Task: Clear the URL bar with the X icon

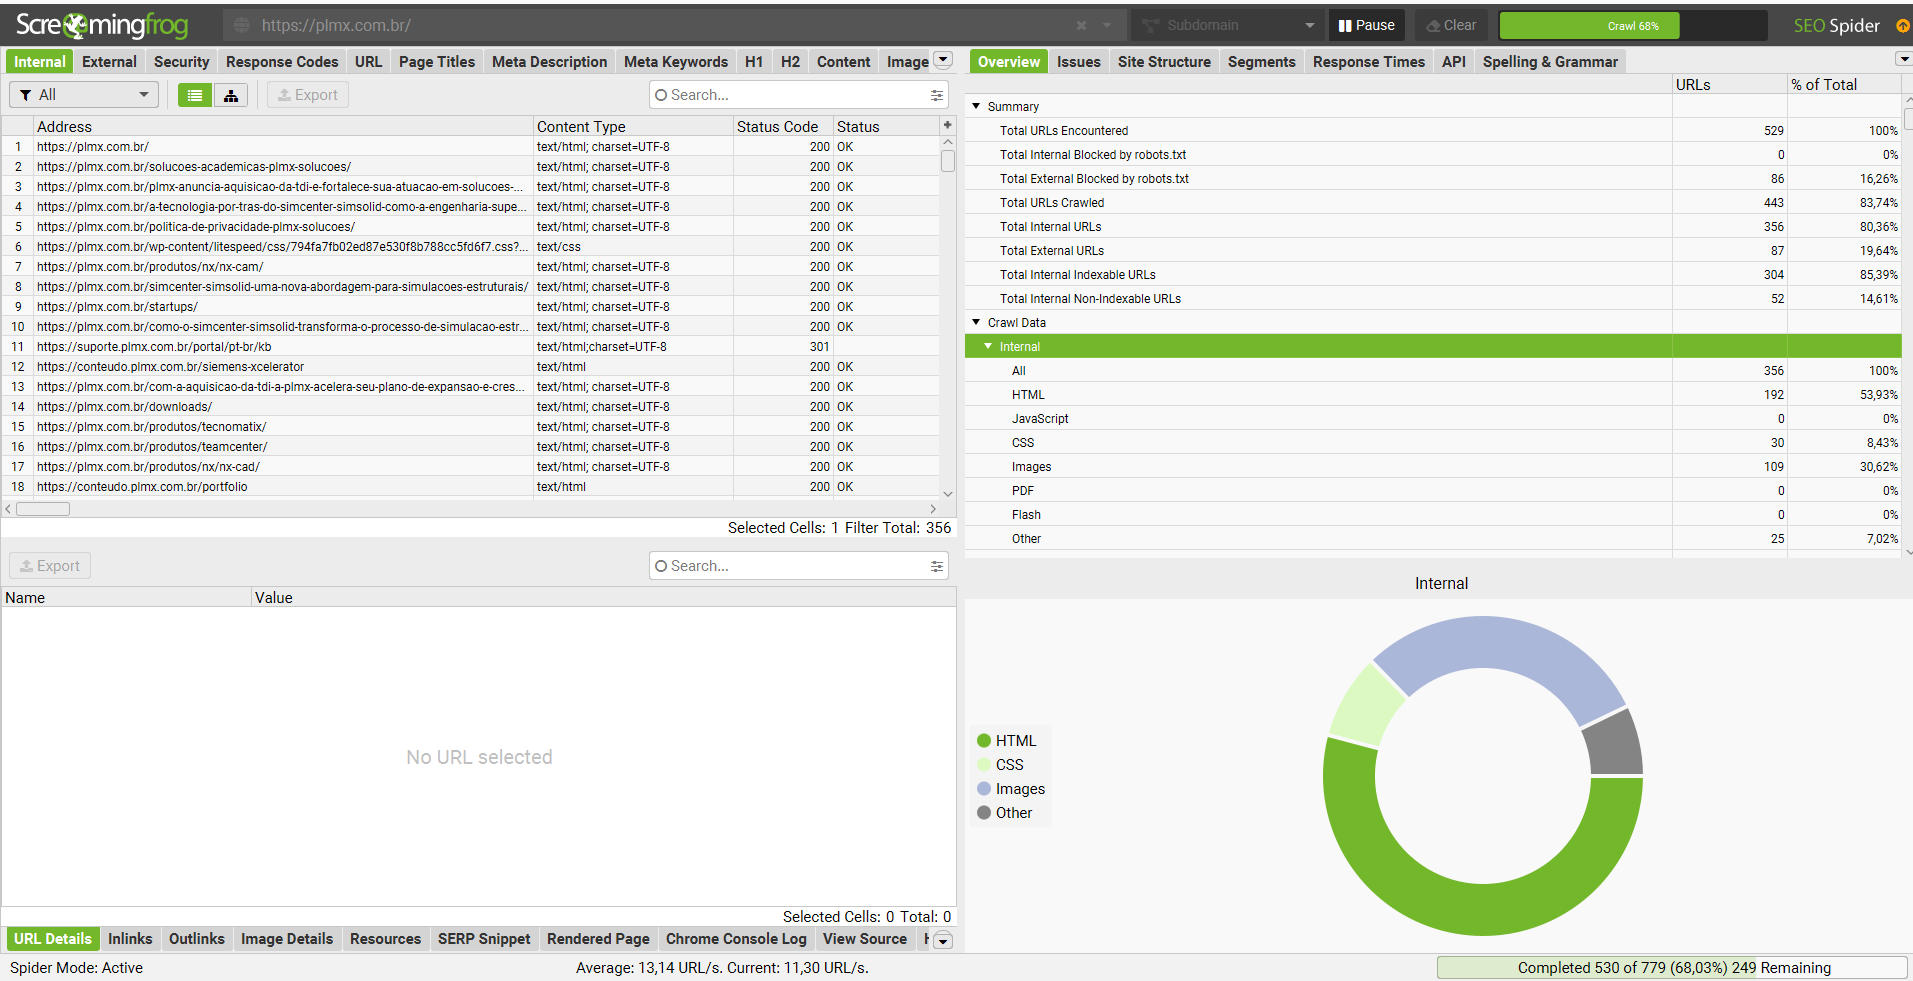Action: [x=1081, y=25]
